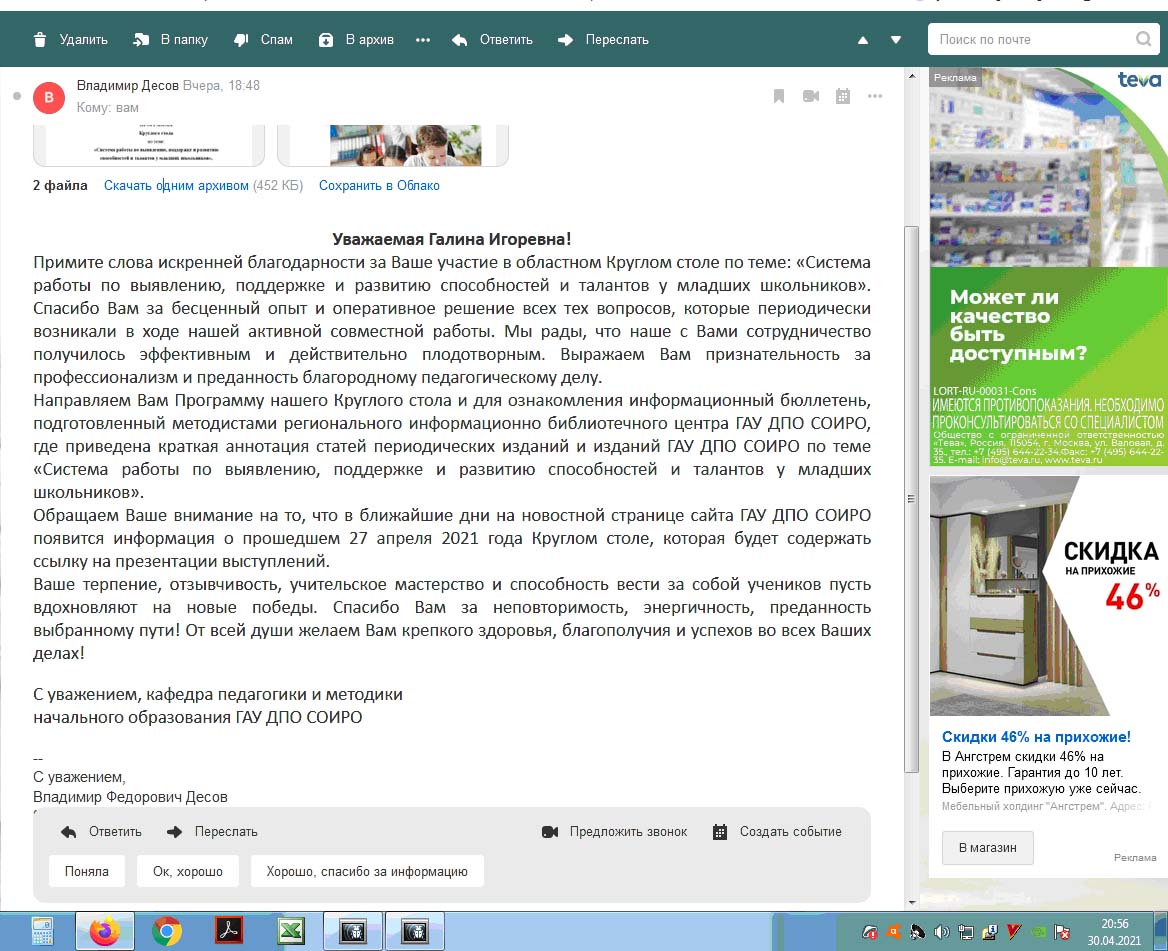The width and height of the screenshot is (1168, 951).
Task: Move message with "В папку" button
Action: pos(171,39)
